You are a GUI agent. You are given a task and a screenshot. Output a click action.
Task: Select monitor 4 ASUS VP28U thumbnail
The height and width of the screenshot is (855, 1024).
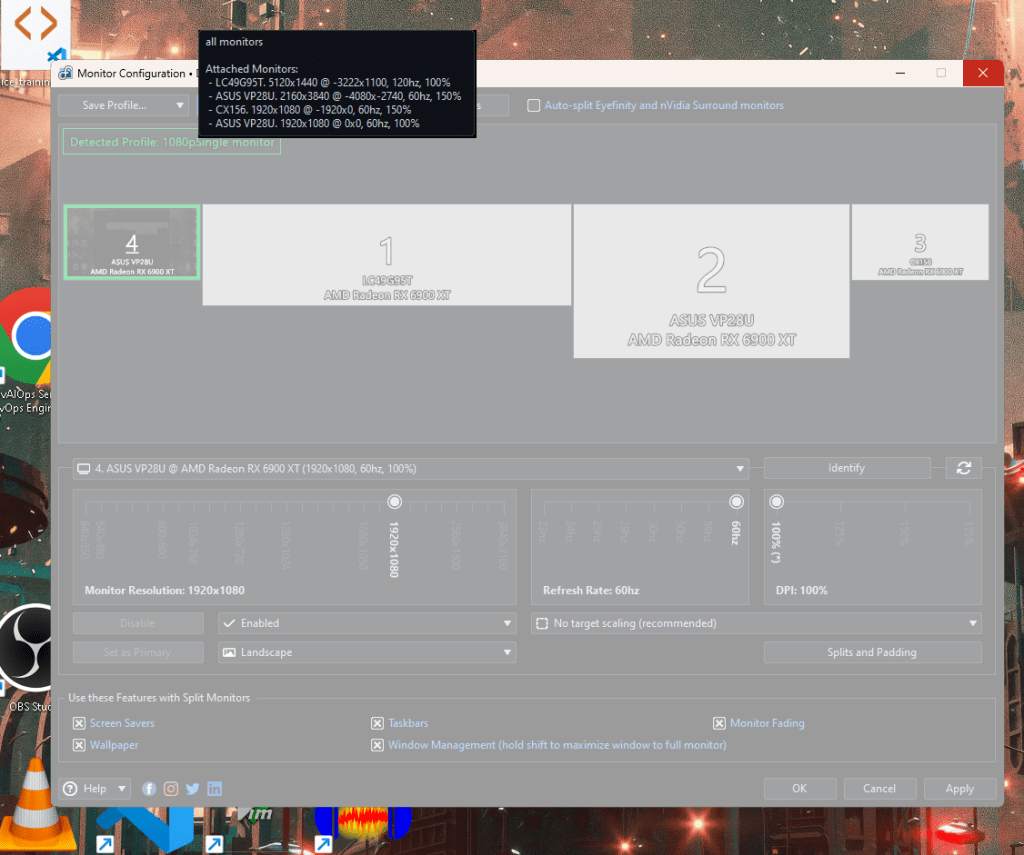tap(132, 242)
